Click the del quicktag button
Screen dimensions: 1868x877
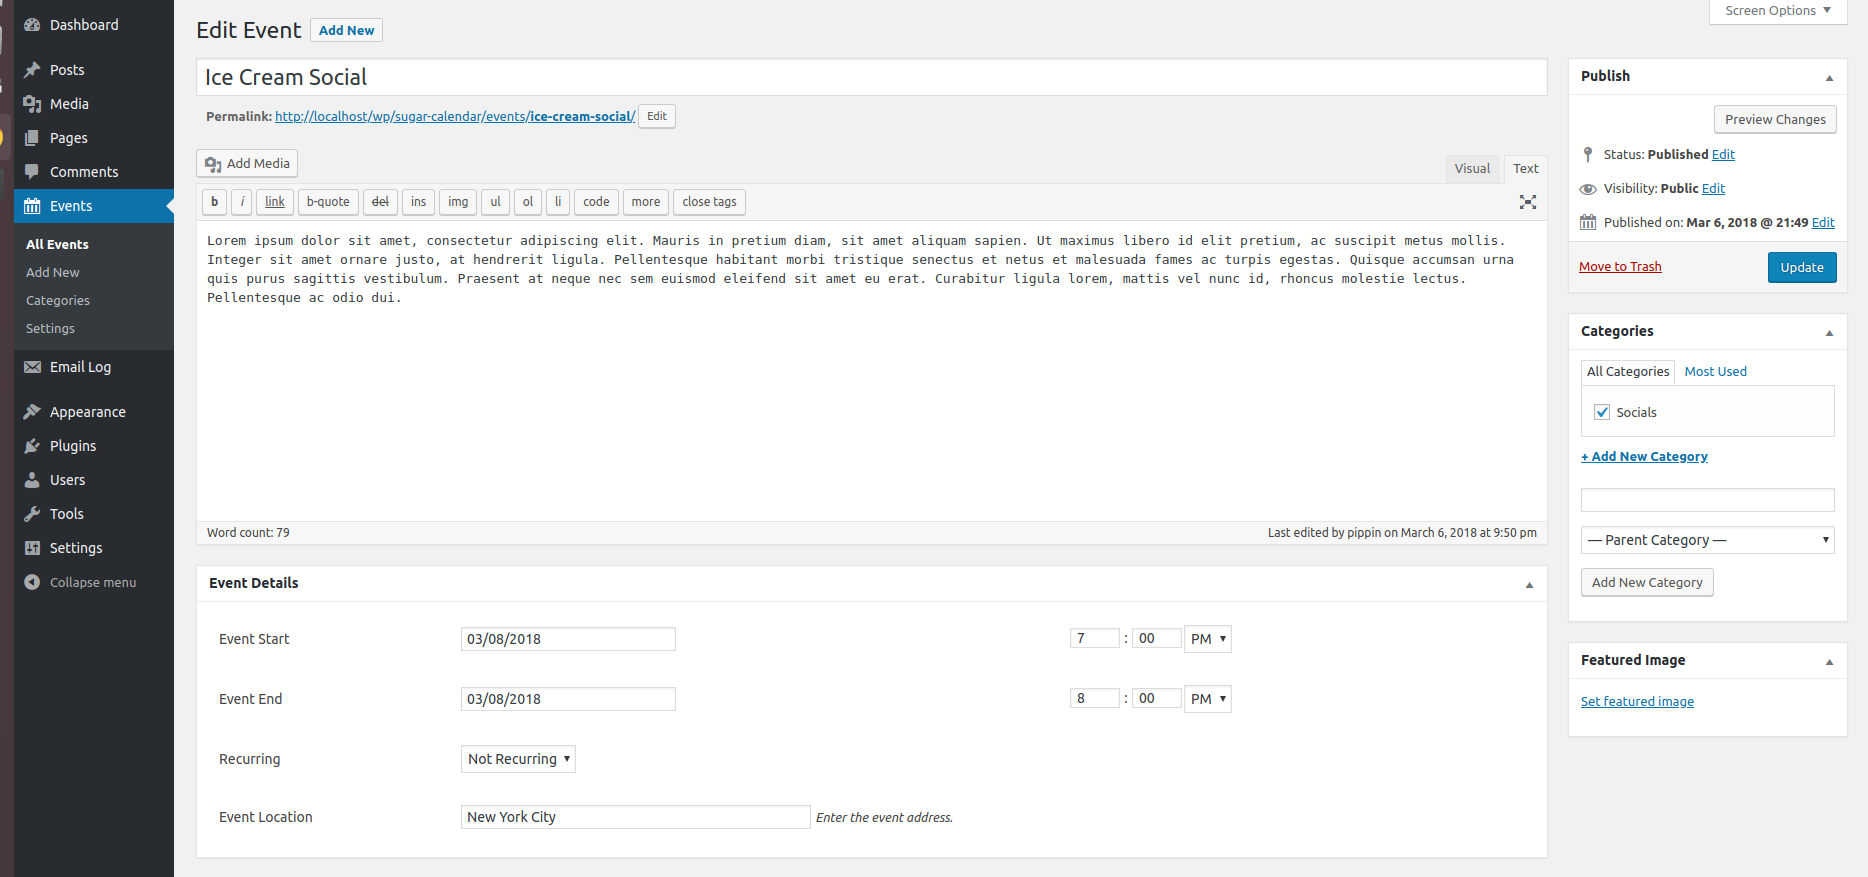[x=380, y=202]
